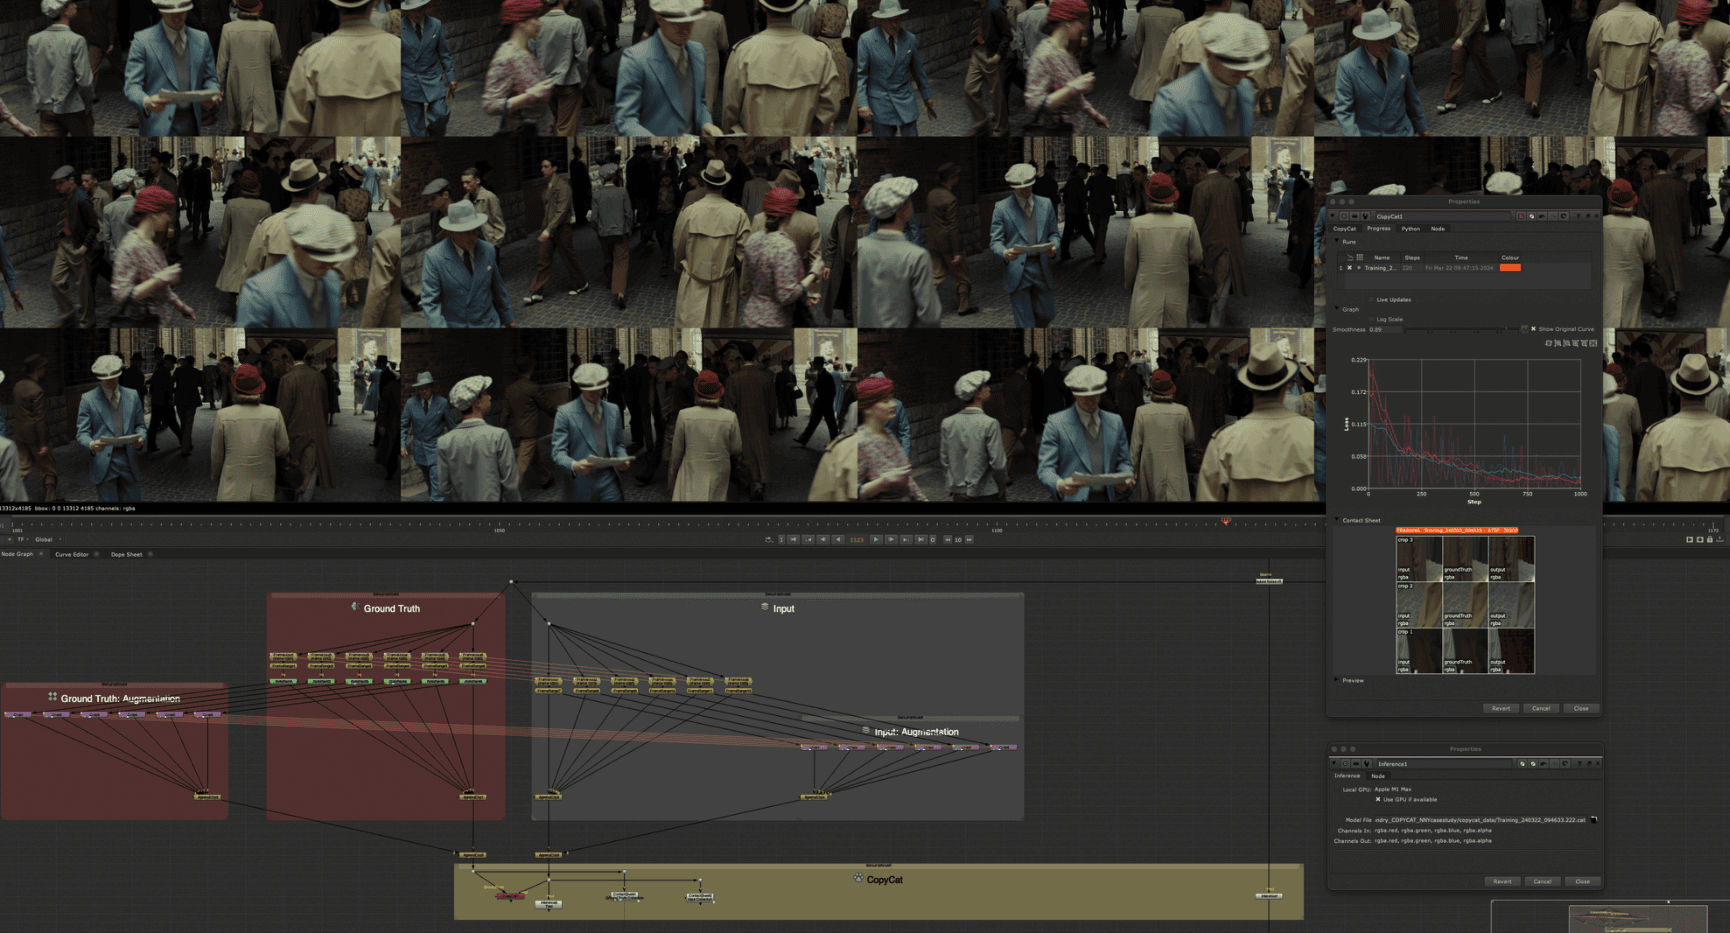
Task: Click the center-node icon in CopyCat1 header
Action: click(1344, 216)
